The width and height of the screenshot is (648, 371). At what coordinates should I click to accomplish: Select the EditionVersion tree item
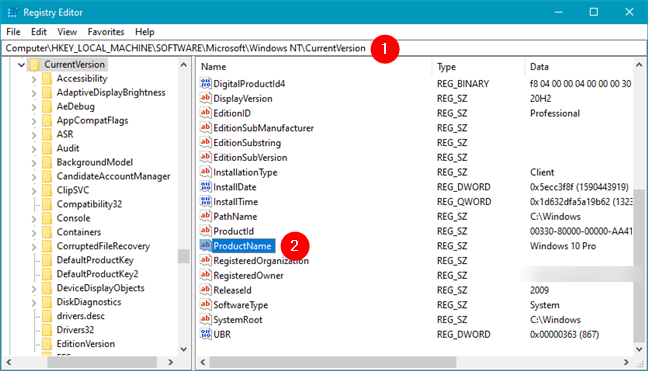pos(86,344)
